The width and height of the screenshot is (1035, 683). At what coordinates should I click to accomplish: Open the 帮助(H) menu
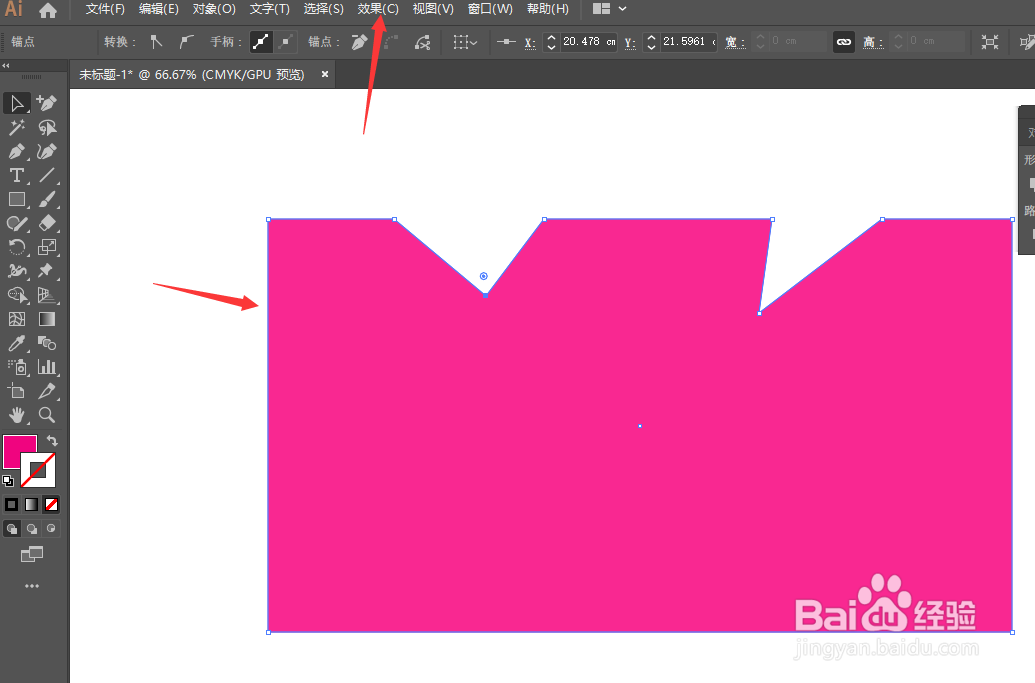548,9
